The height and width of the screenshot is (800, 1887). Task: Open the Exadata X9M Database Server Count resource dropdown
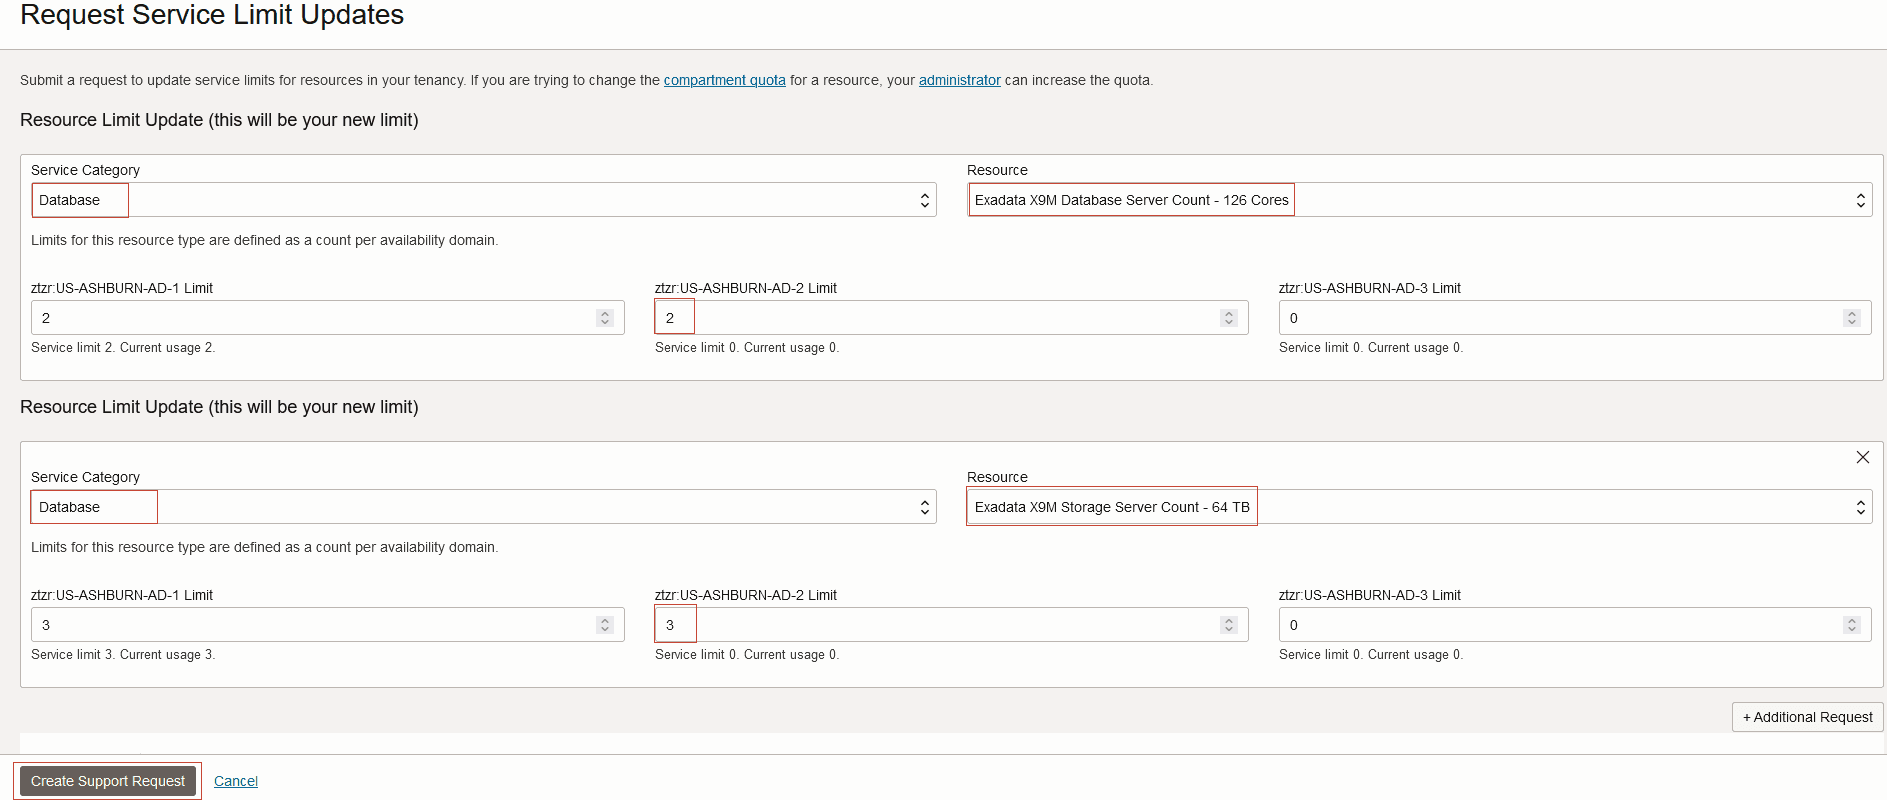click(1420, 200)
